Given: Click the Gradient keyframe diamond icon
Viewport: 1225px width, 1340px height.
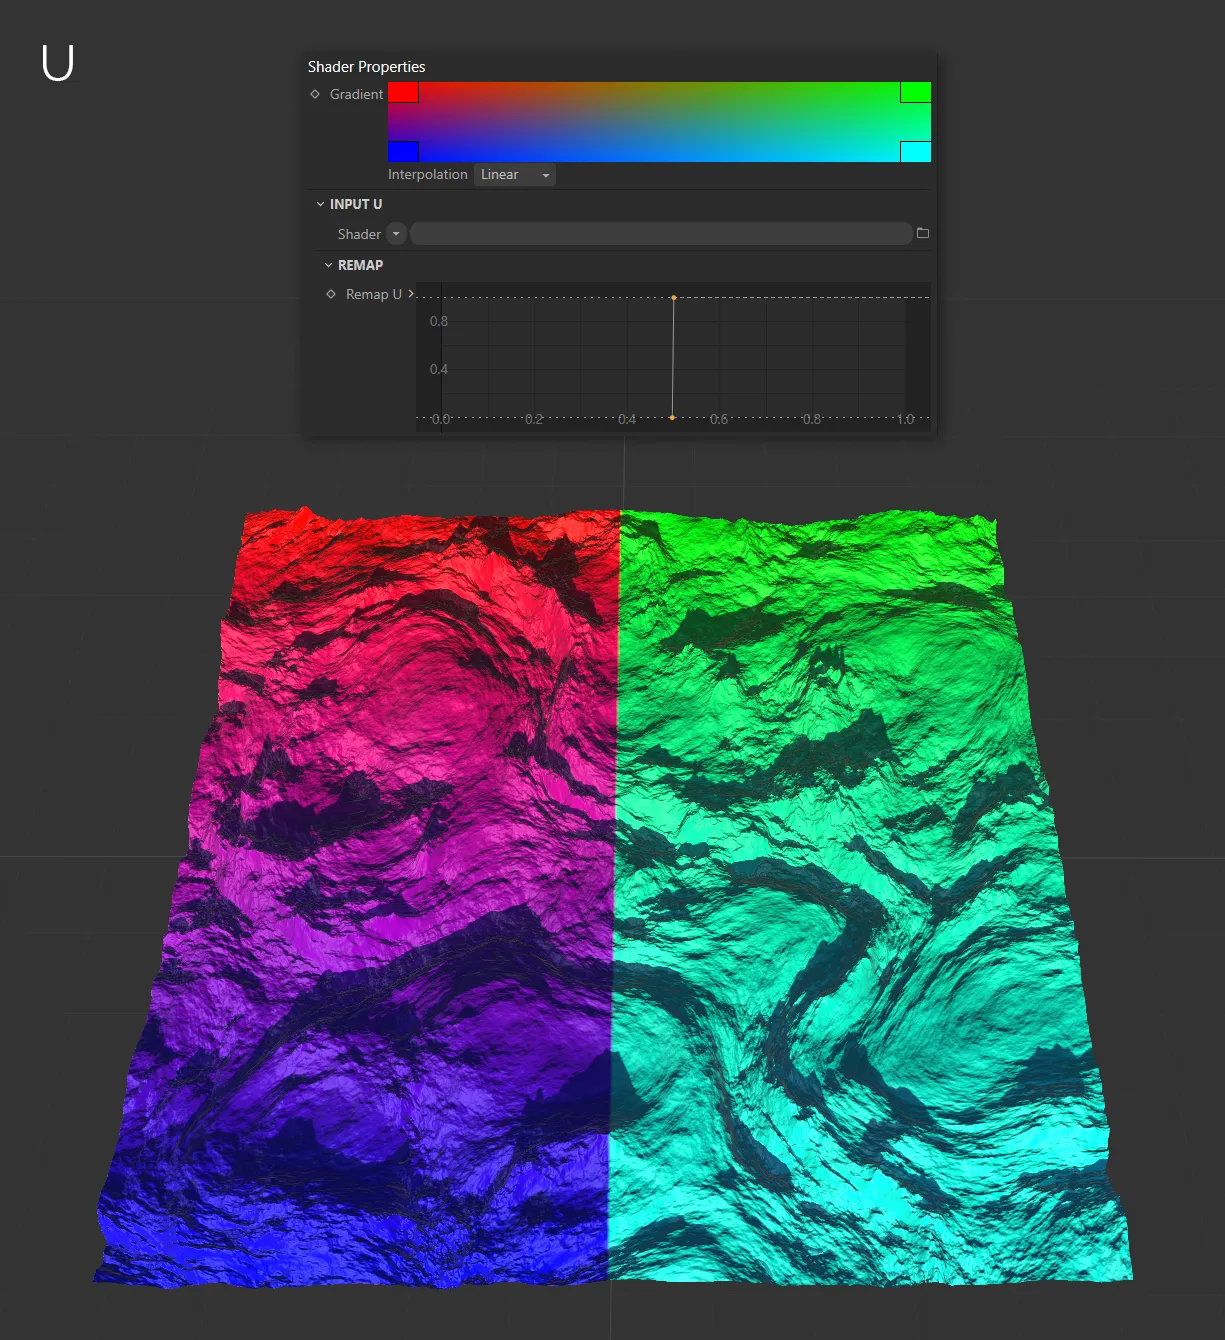Looking at the screenshot, I should [x=315, y=94].
